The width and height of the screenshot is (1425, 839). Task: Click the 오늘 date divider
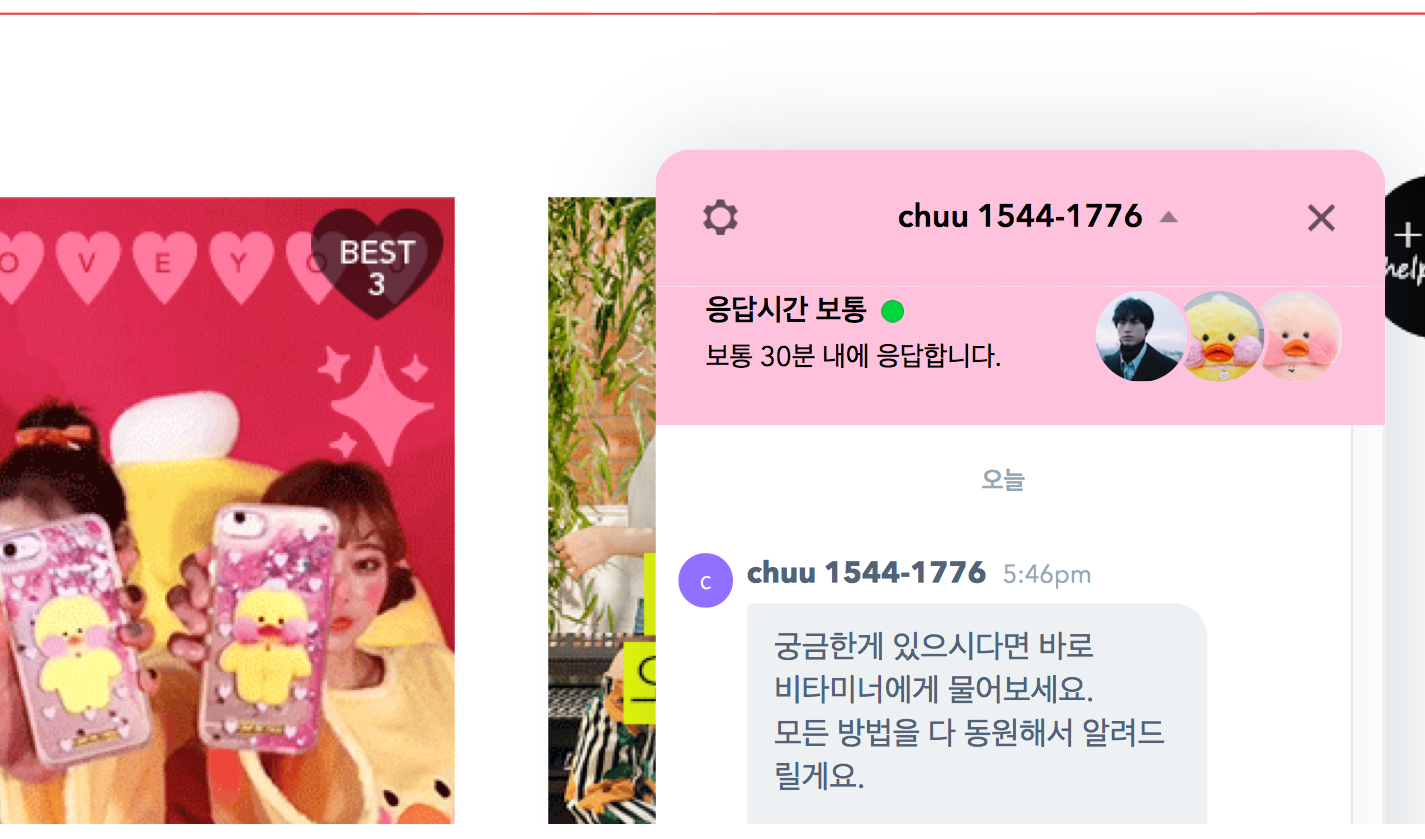(x=1003, y=480)
